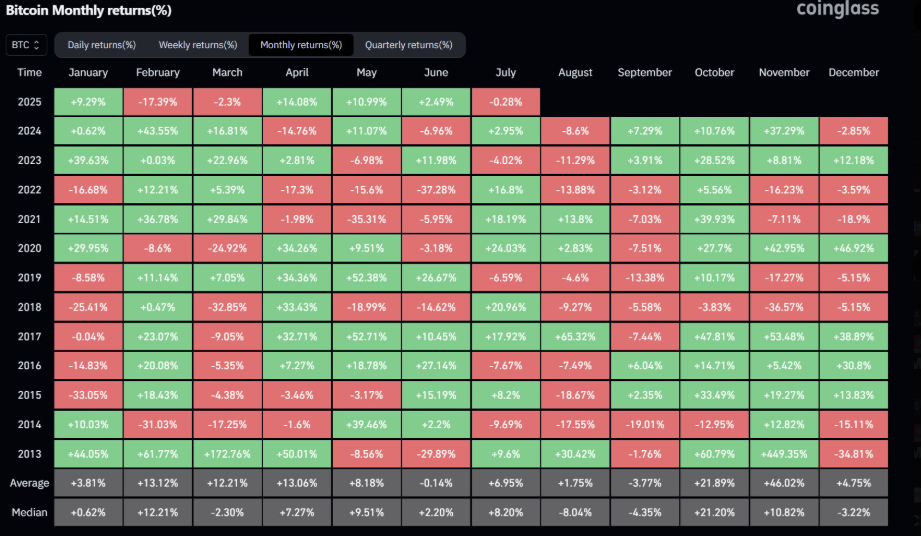Click the April column header
This screenshot has width=921, height=536.
[297, 72]
